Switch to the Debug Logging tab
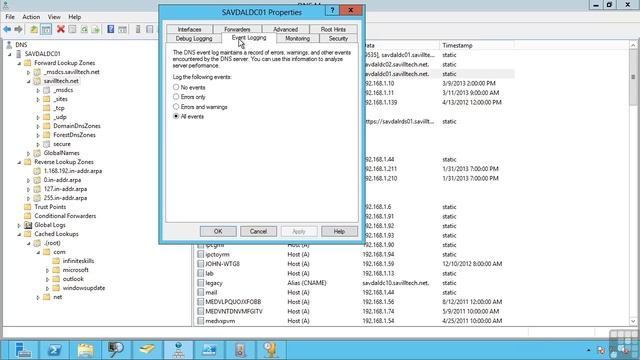Image resolution: width=640 pixels, height=360 pixels. click(194, 38)
